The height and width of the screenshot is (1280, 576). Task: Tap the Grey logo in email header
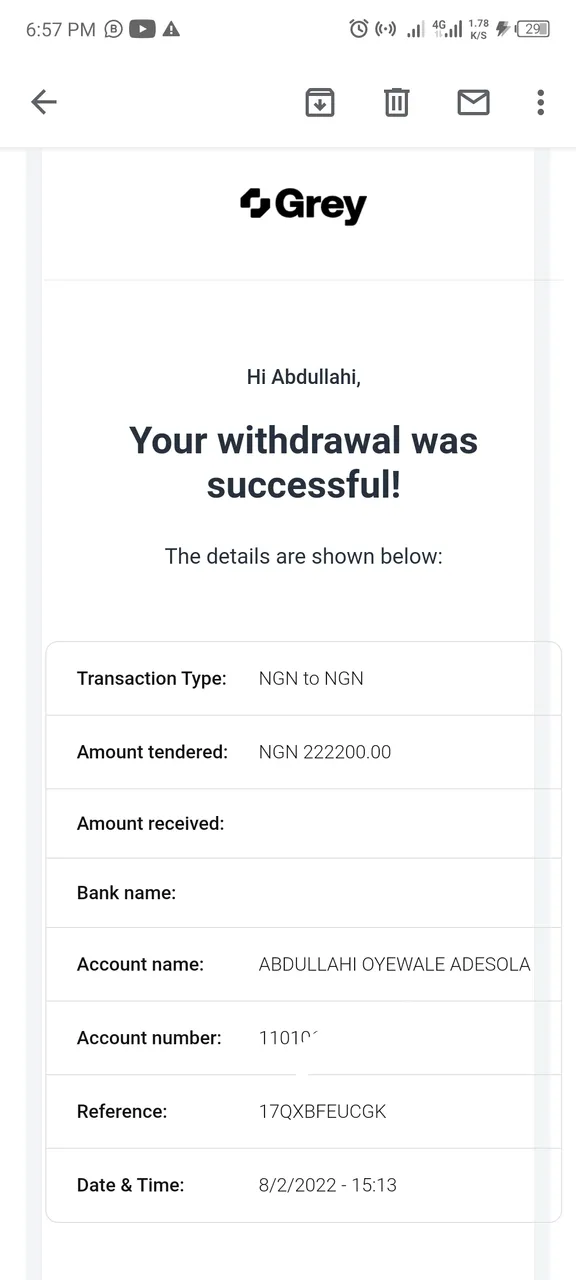tap(304, 205)
